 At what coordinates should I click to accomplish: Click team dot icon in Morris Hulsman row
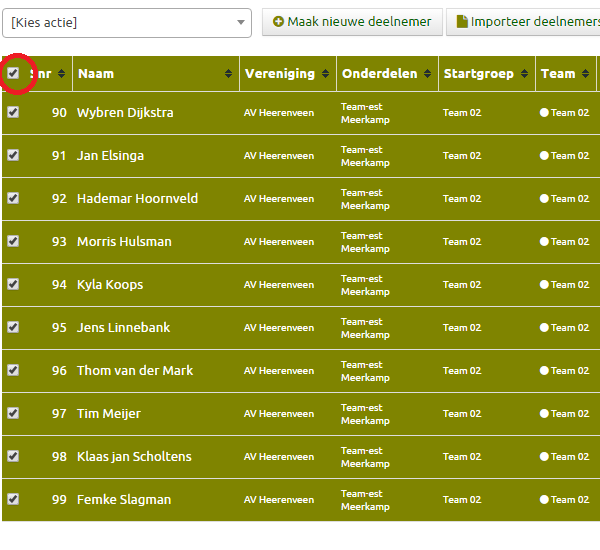coord(544,242)
